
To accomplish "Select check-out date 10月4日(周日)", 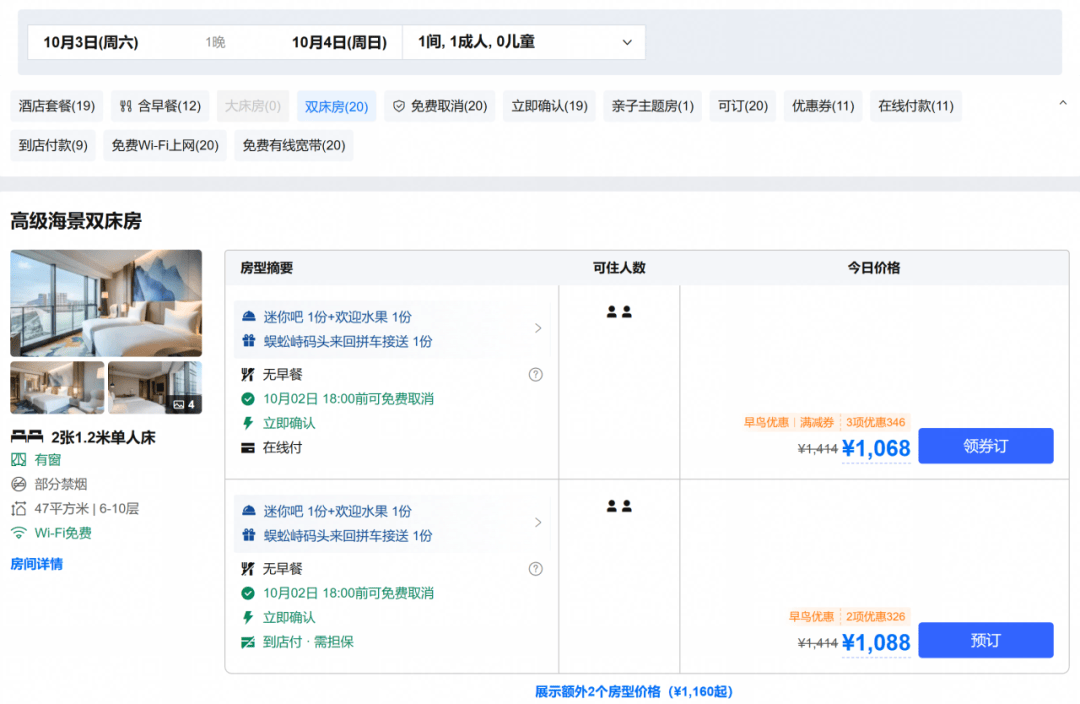I will pyautogui.click(x=339, y=43).
